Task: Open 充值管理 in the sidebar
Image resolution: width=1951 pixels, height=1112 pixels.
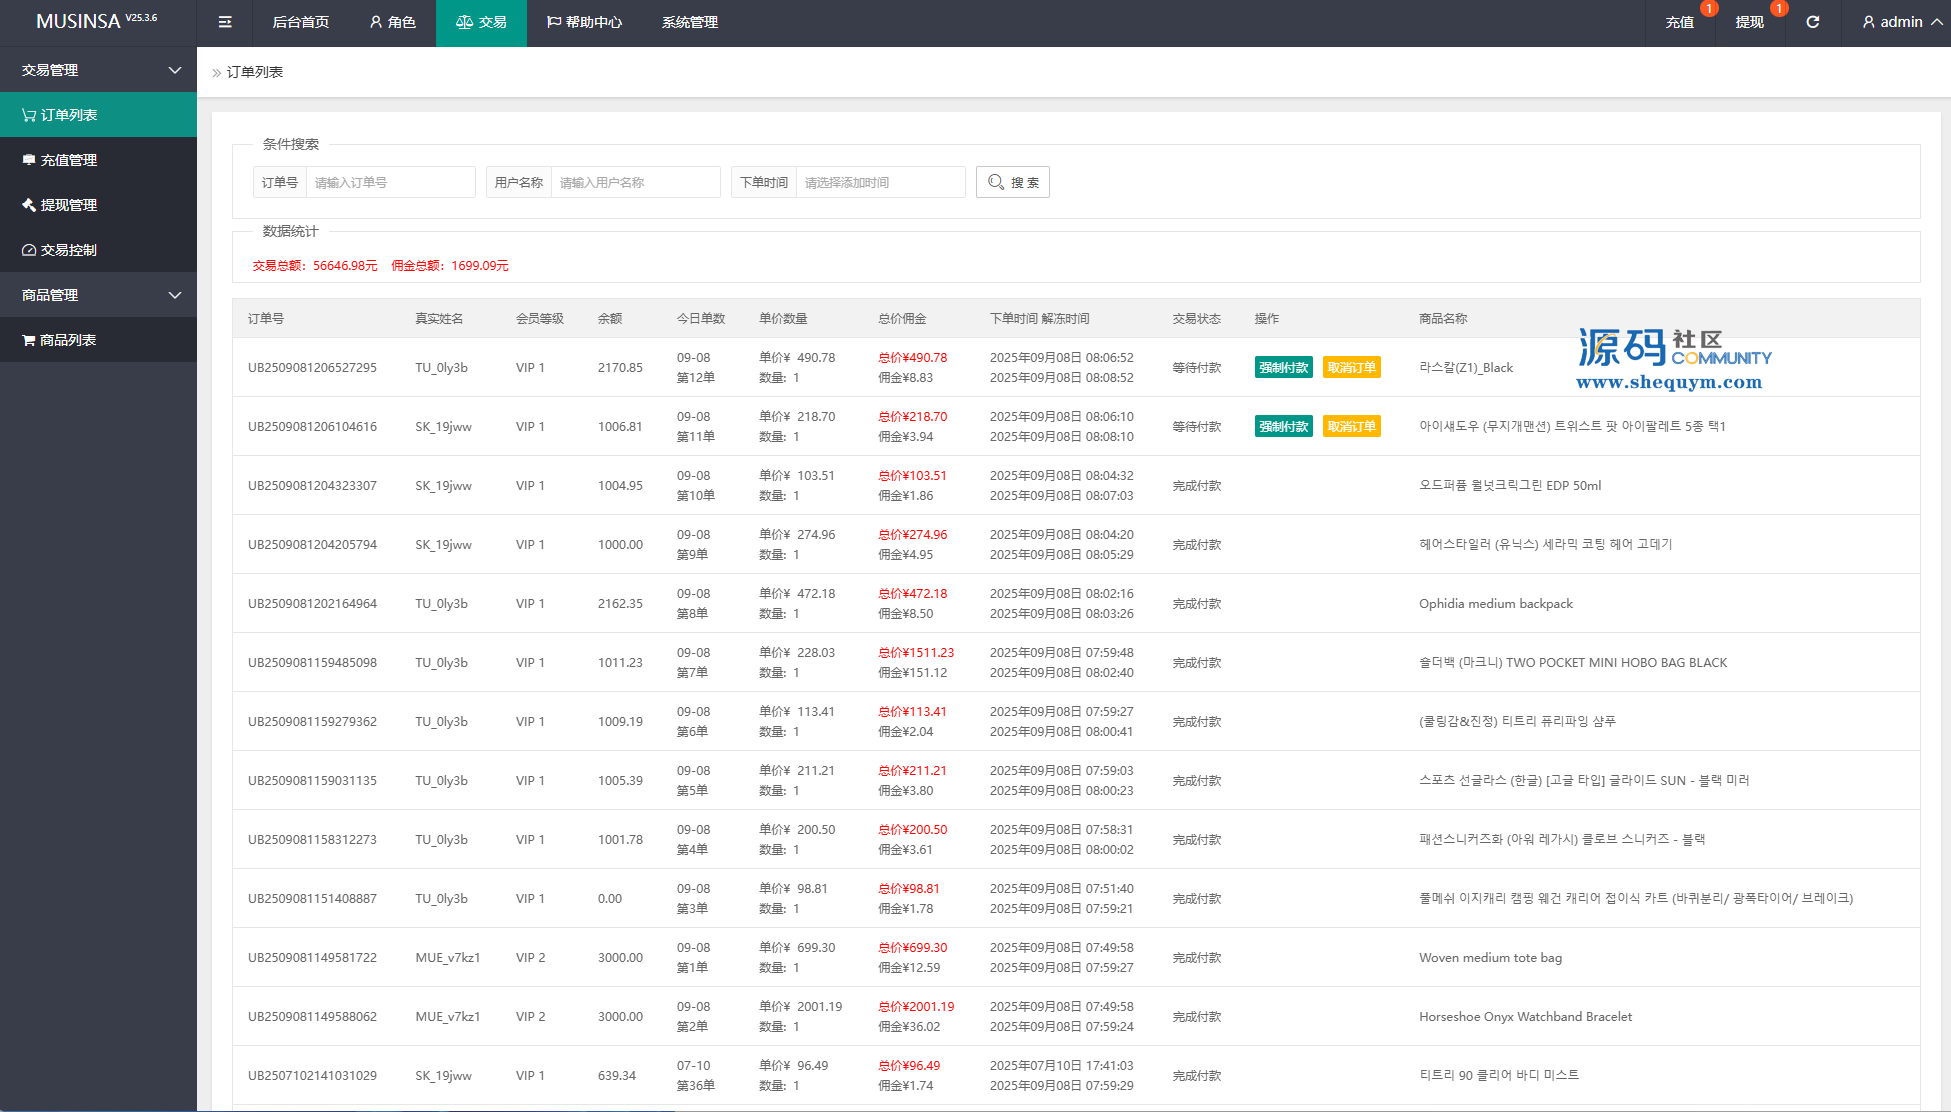Action: (68, 160)
